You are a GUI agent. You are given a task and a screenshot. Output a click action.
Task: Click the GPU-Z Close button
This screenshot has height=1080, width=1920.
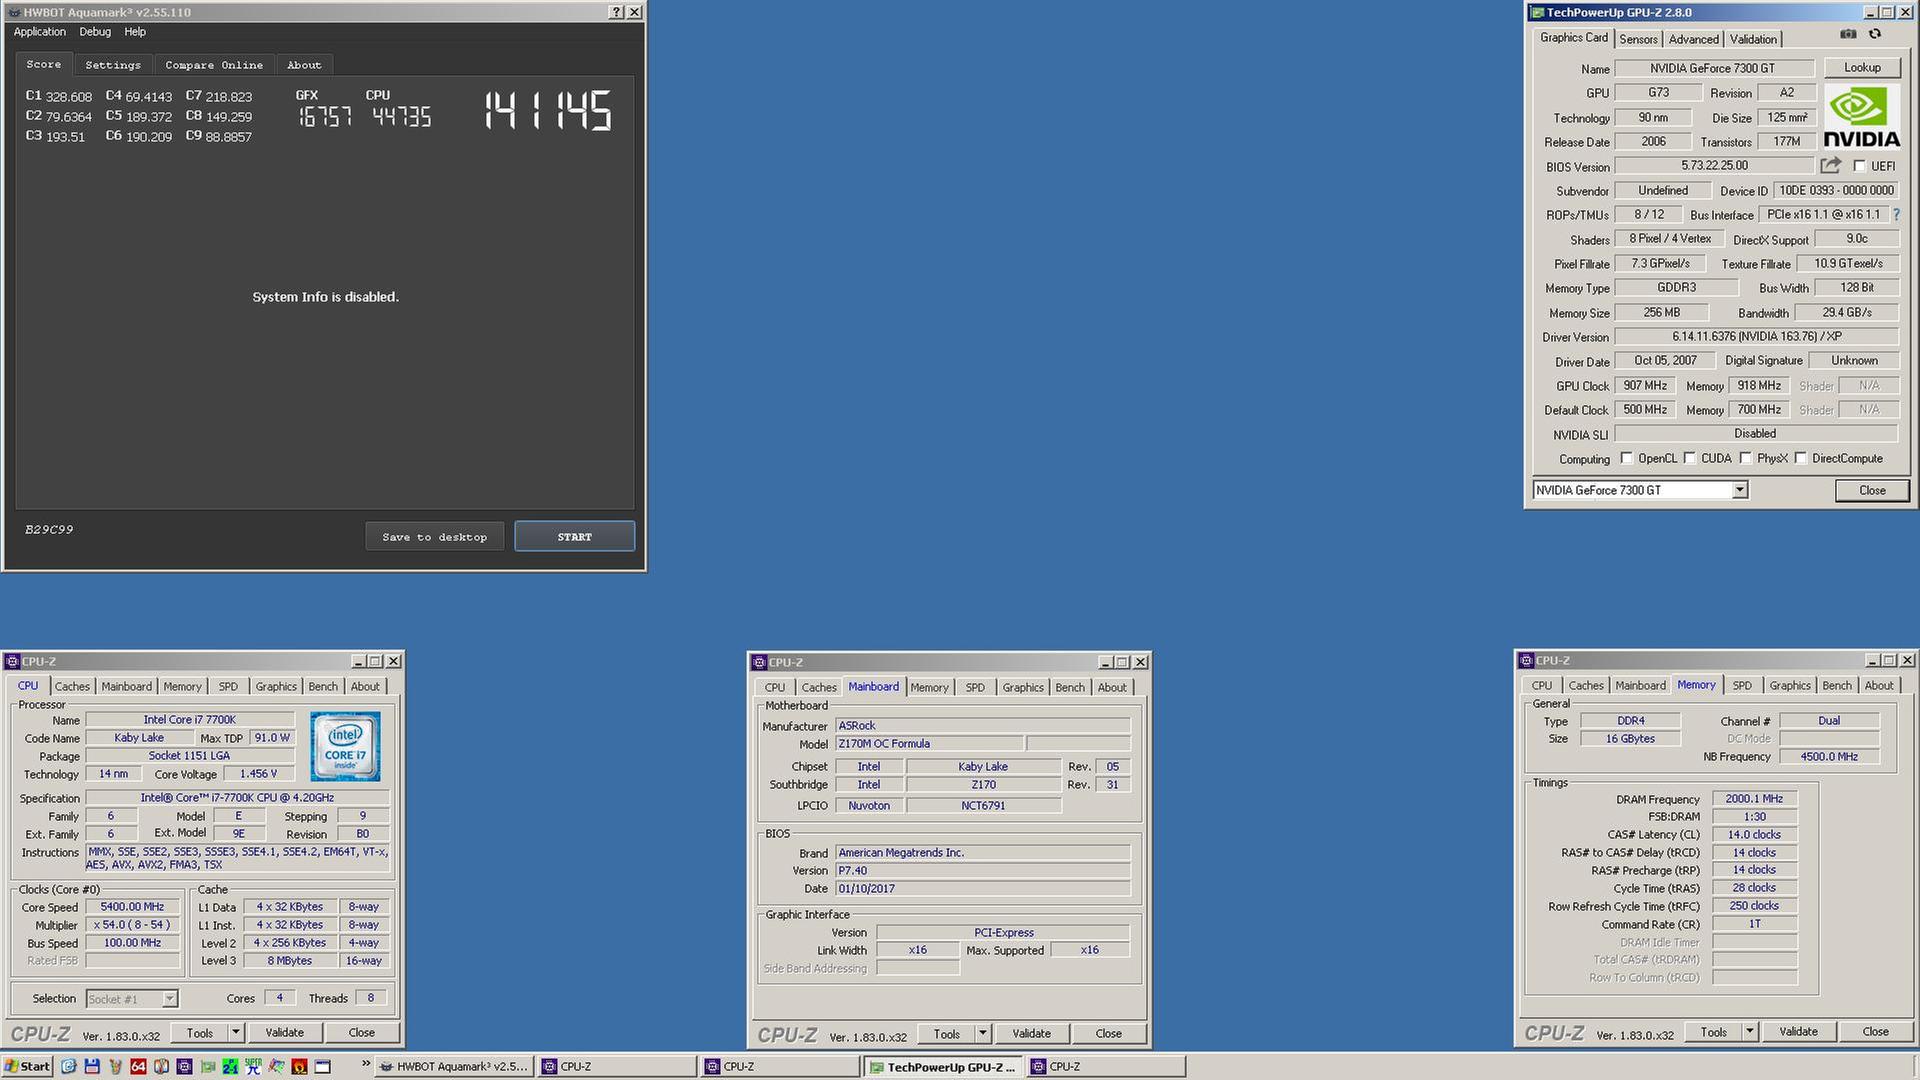pos(1872,491)
